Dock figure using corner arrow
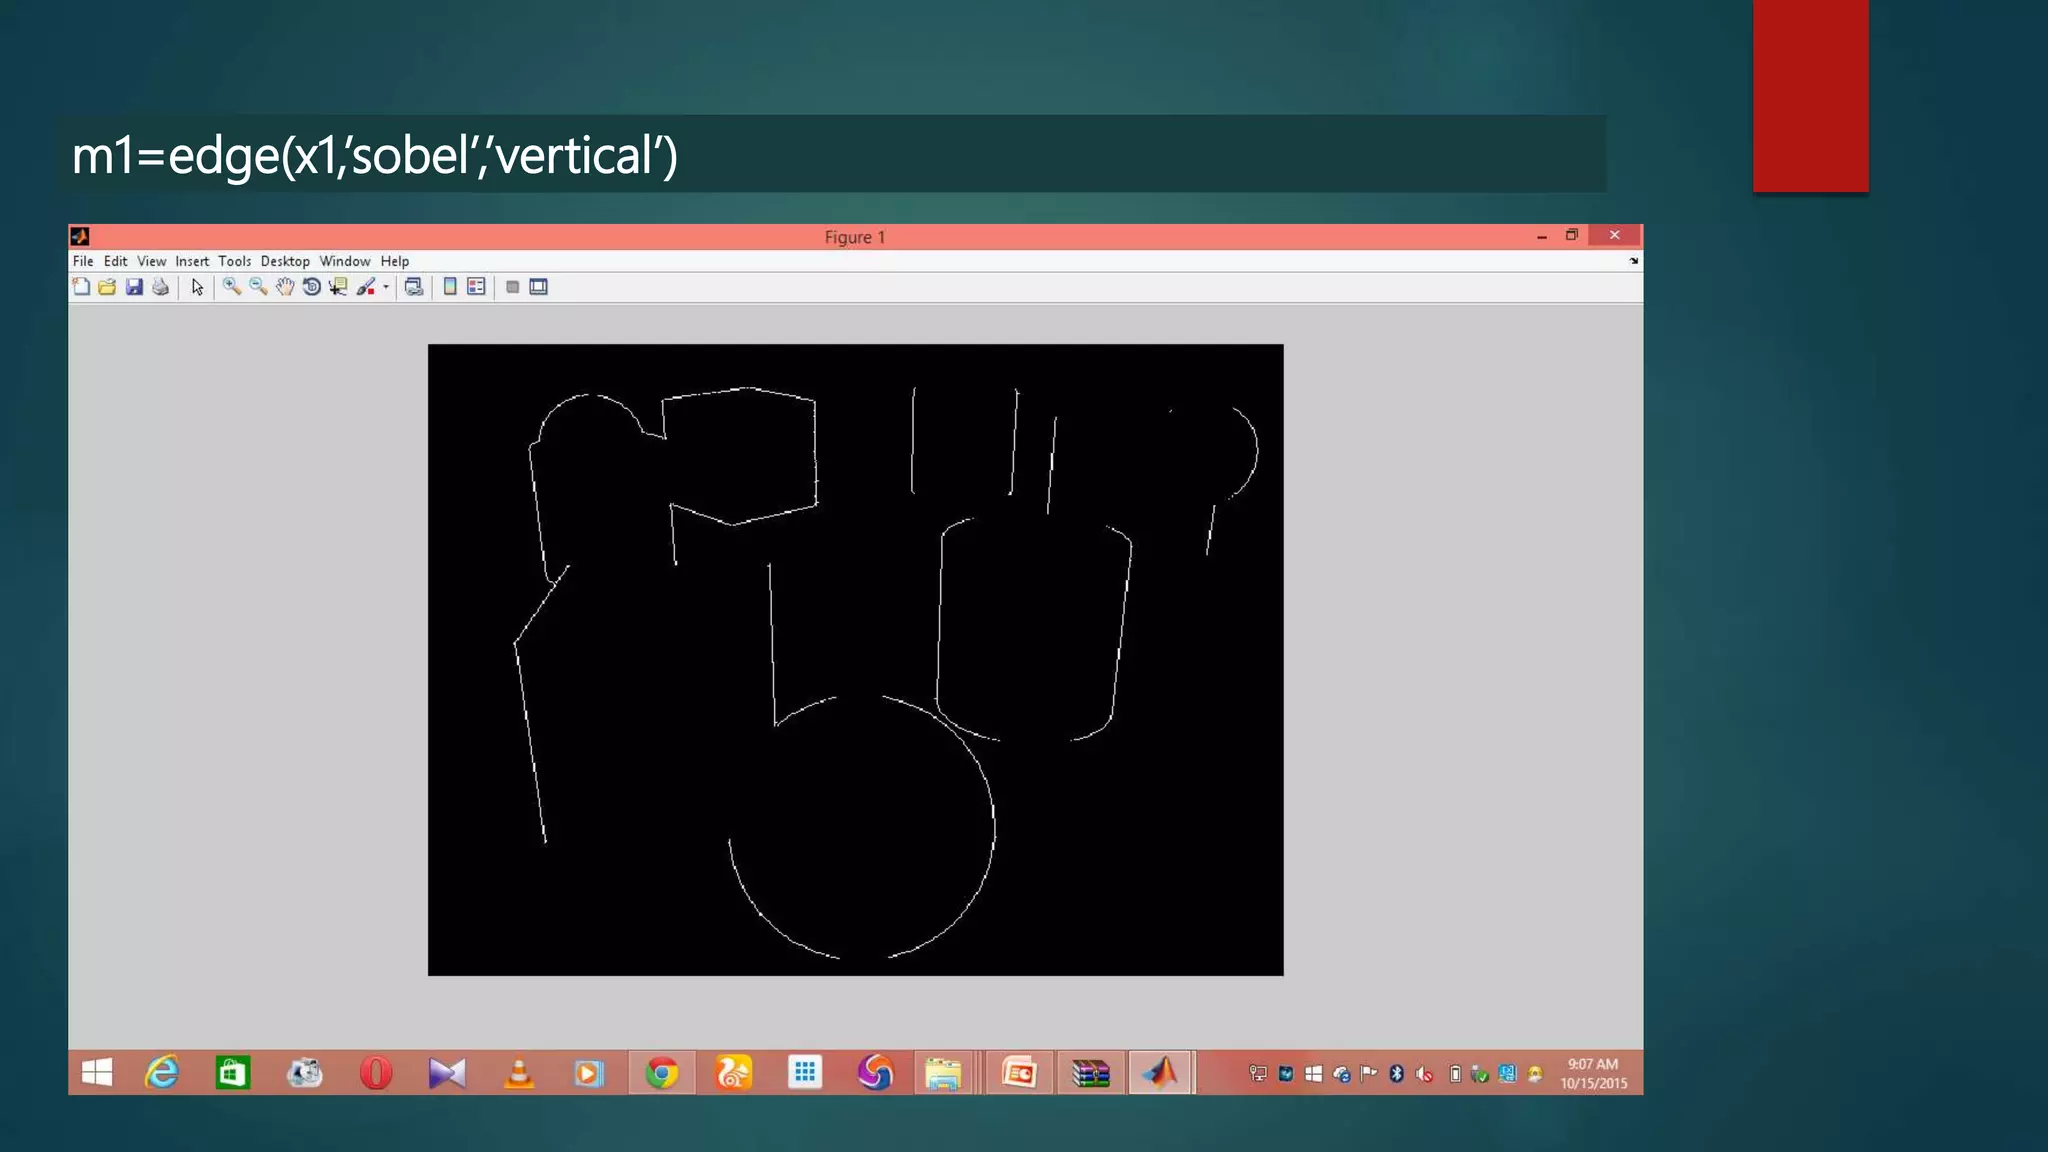The image size is (2048, 1152). point(1634,261)
